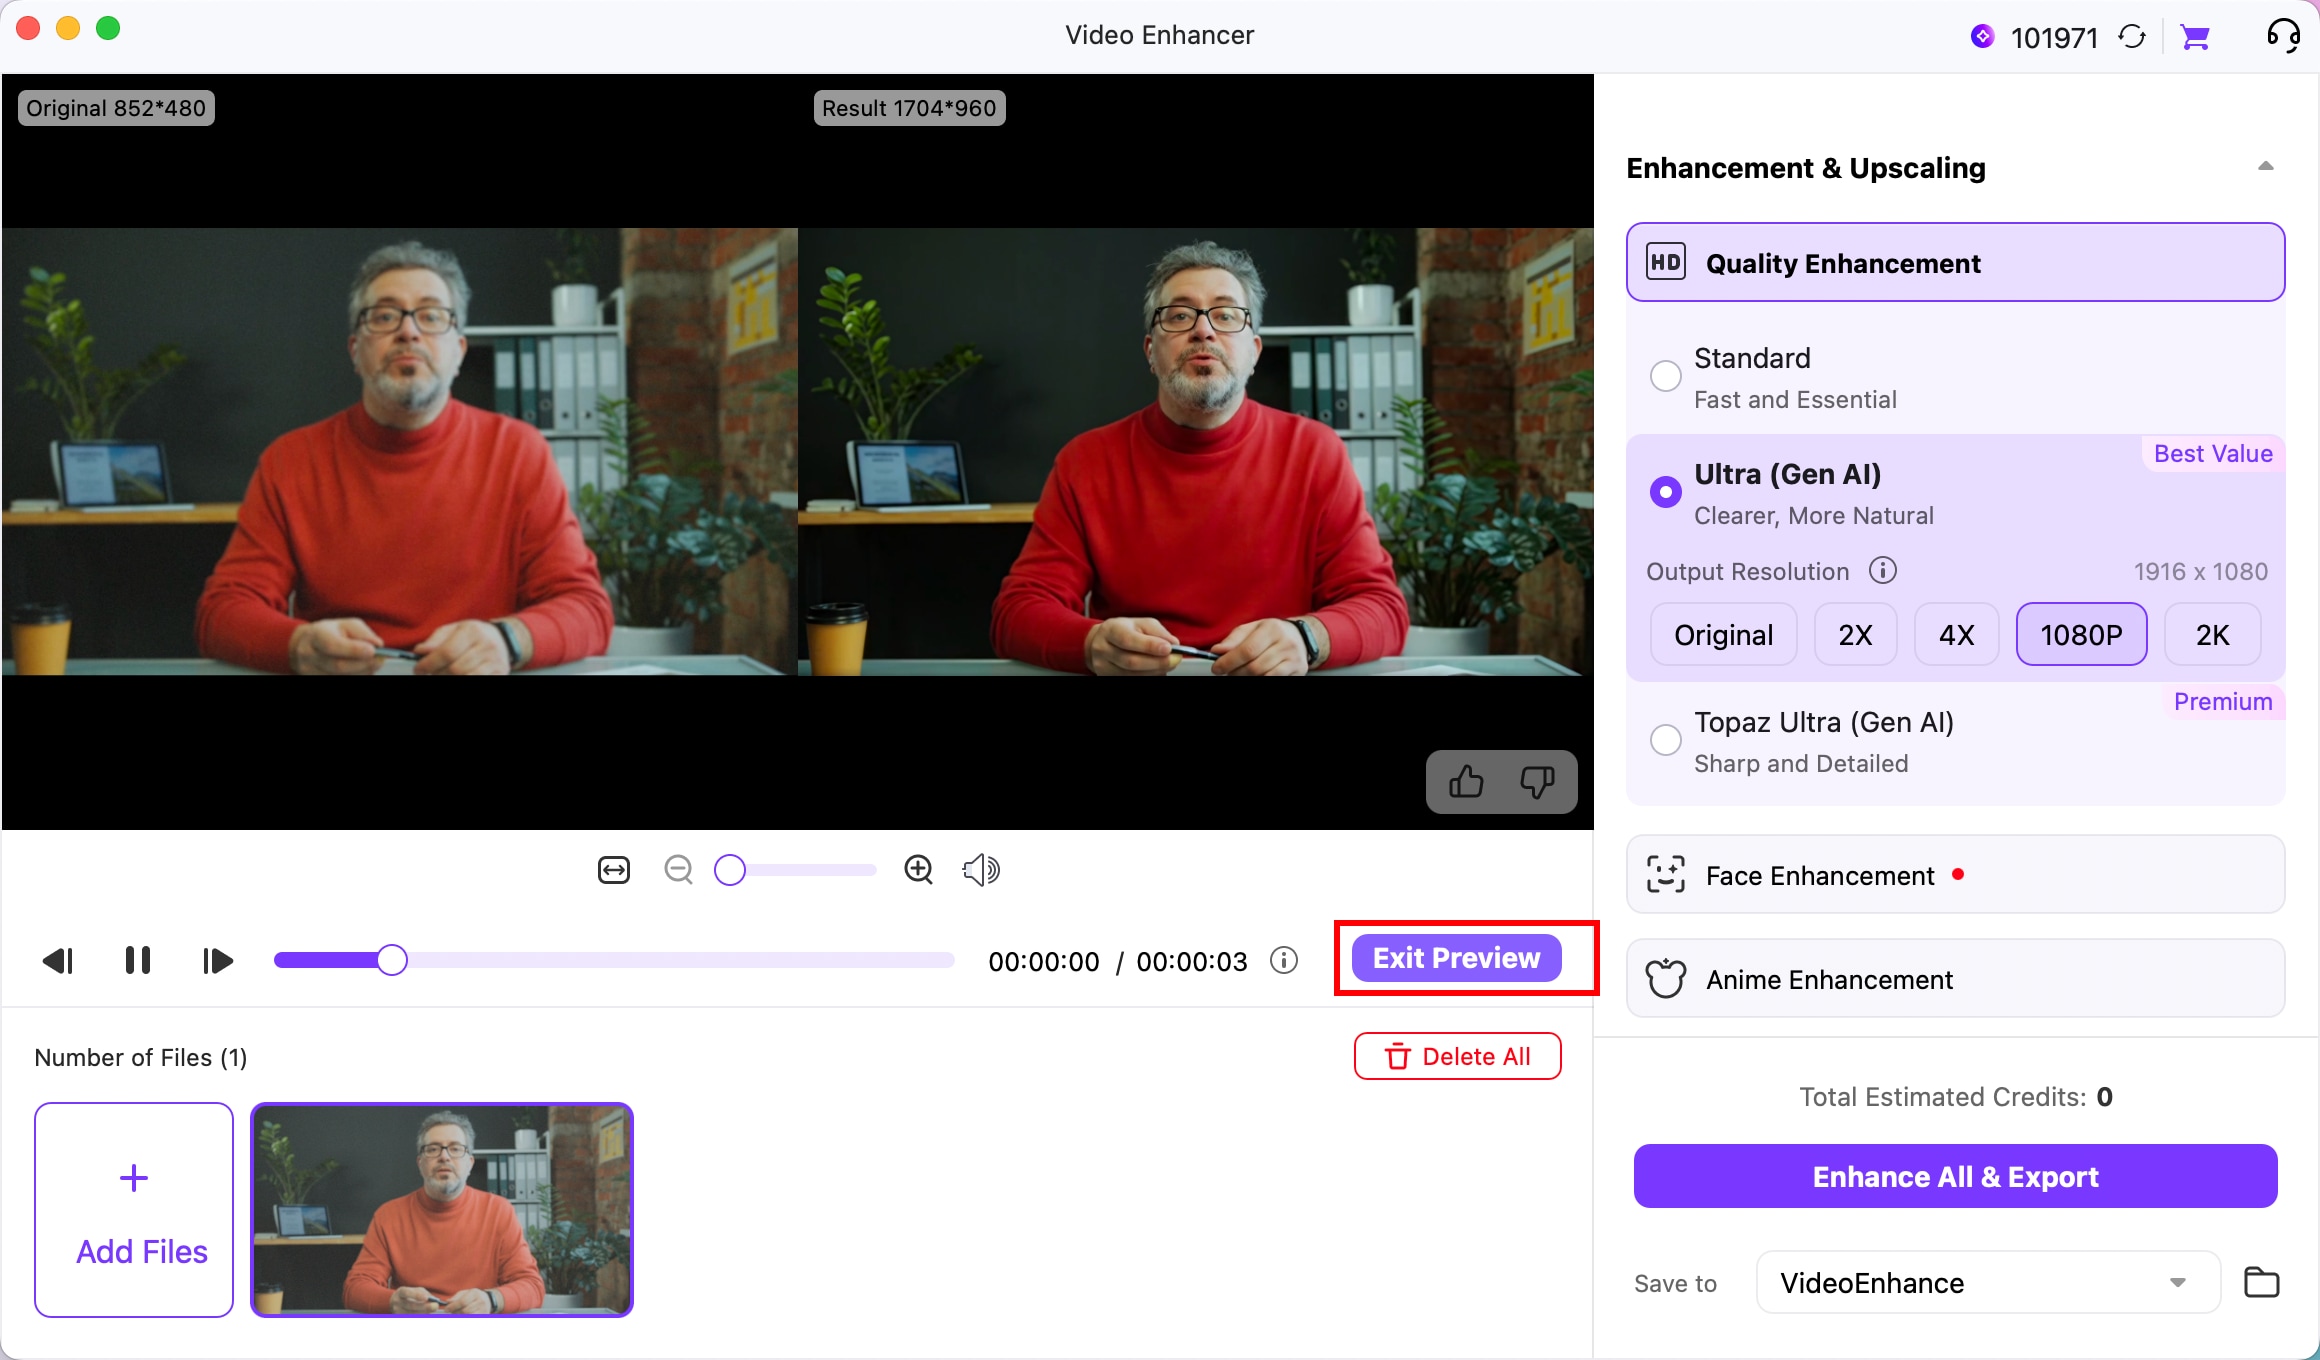Click the video playback progress slider

(x=614, y=961)
